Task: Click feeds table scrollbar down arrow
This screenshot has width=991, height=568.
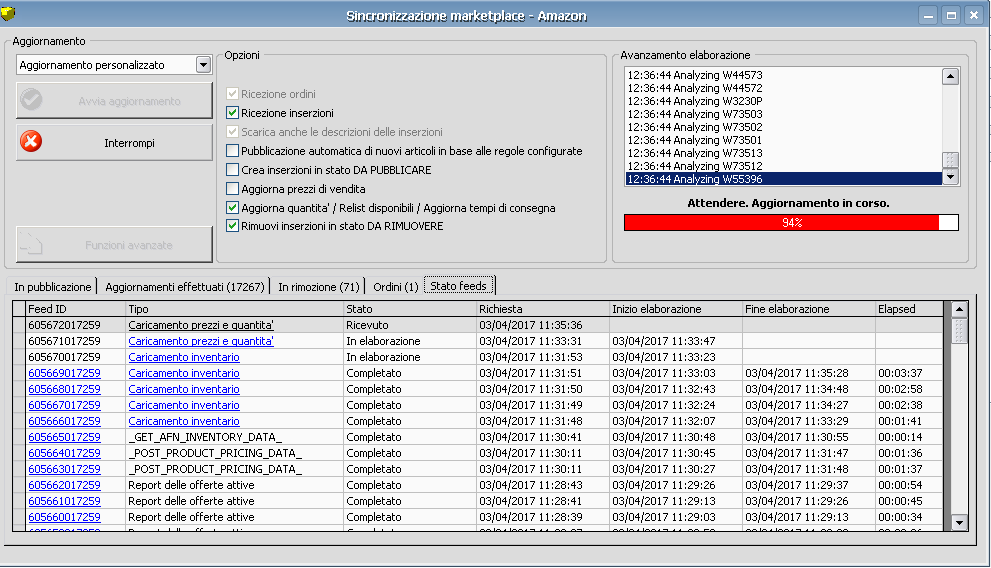Action: tap(959, 523)
